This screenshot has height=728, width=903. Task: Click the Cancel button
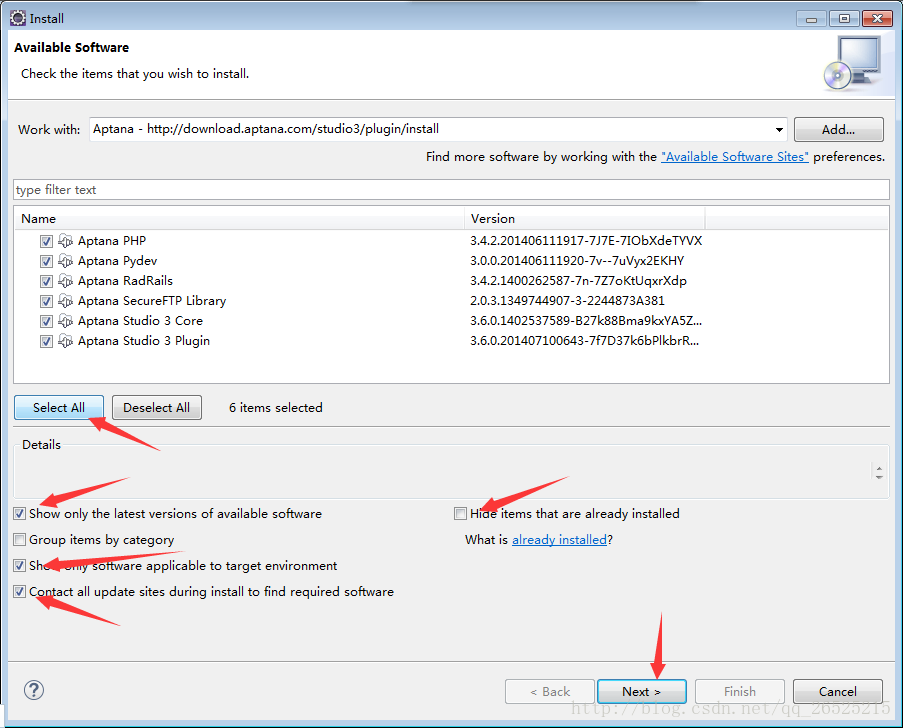coord(838,691)
